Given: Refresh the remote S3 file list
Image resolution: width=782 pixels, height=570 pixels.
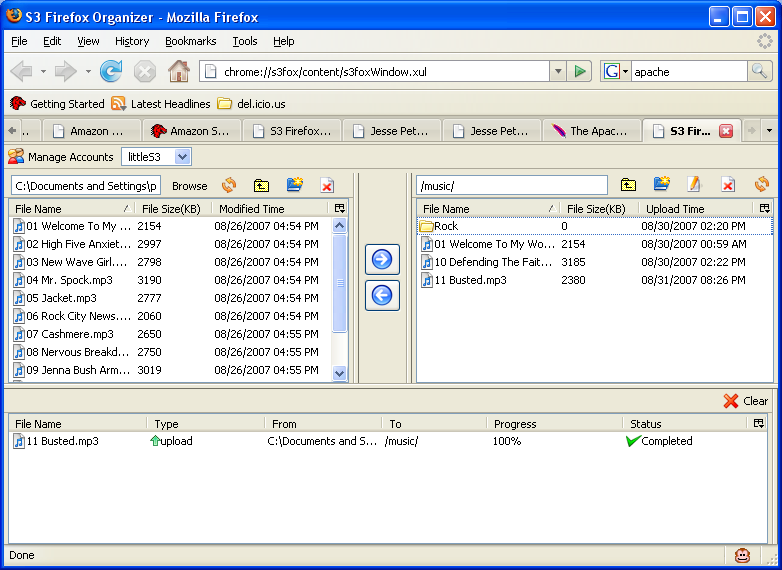Looking at the screenshot, I should tap(762, 185).
